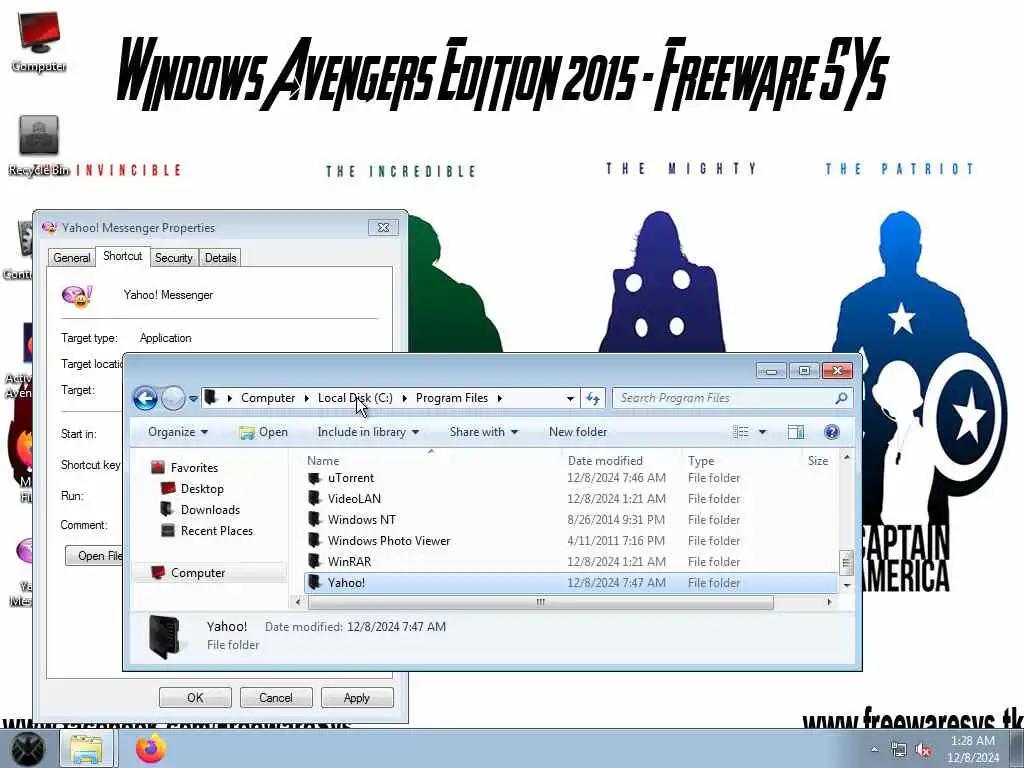Select the Windows Photo Viewer name
Image resolution: width=1024 pixels, height=768 pixels.
pos(389,541)
